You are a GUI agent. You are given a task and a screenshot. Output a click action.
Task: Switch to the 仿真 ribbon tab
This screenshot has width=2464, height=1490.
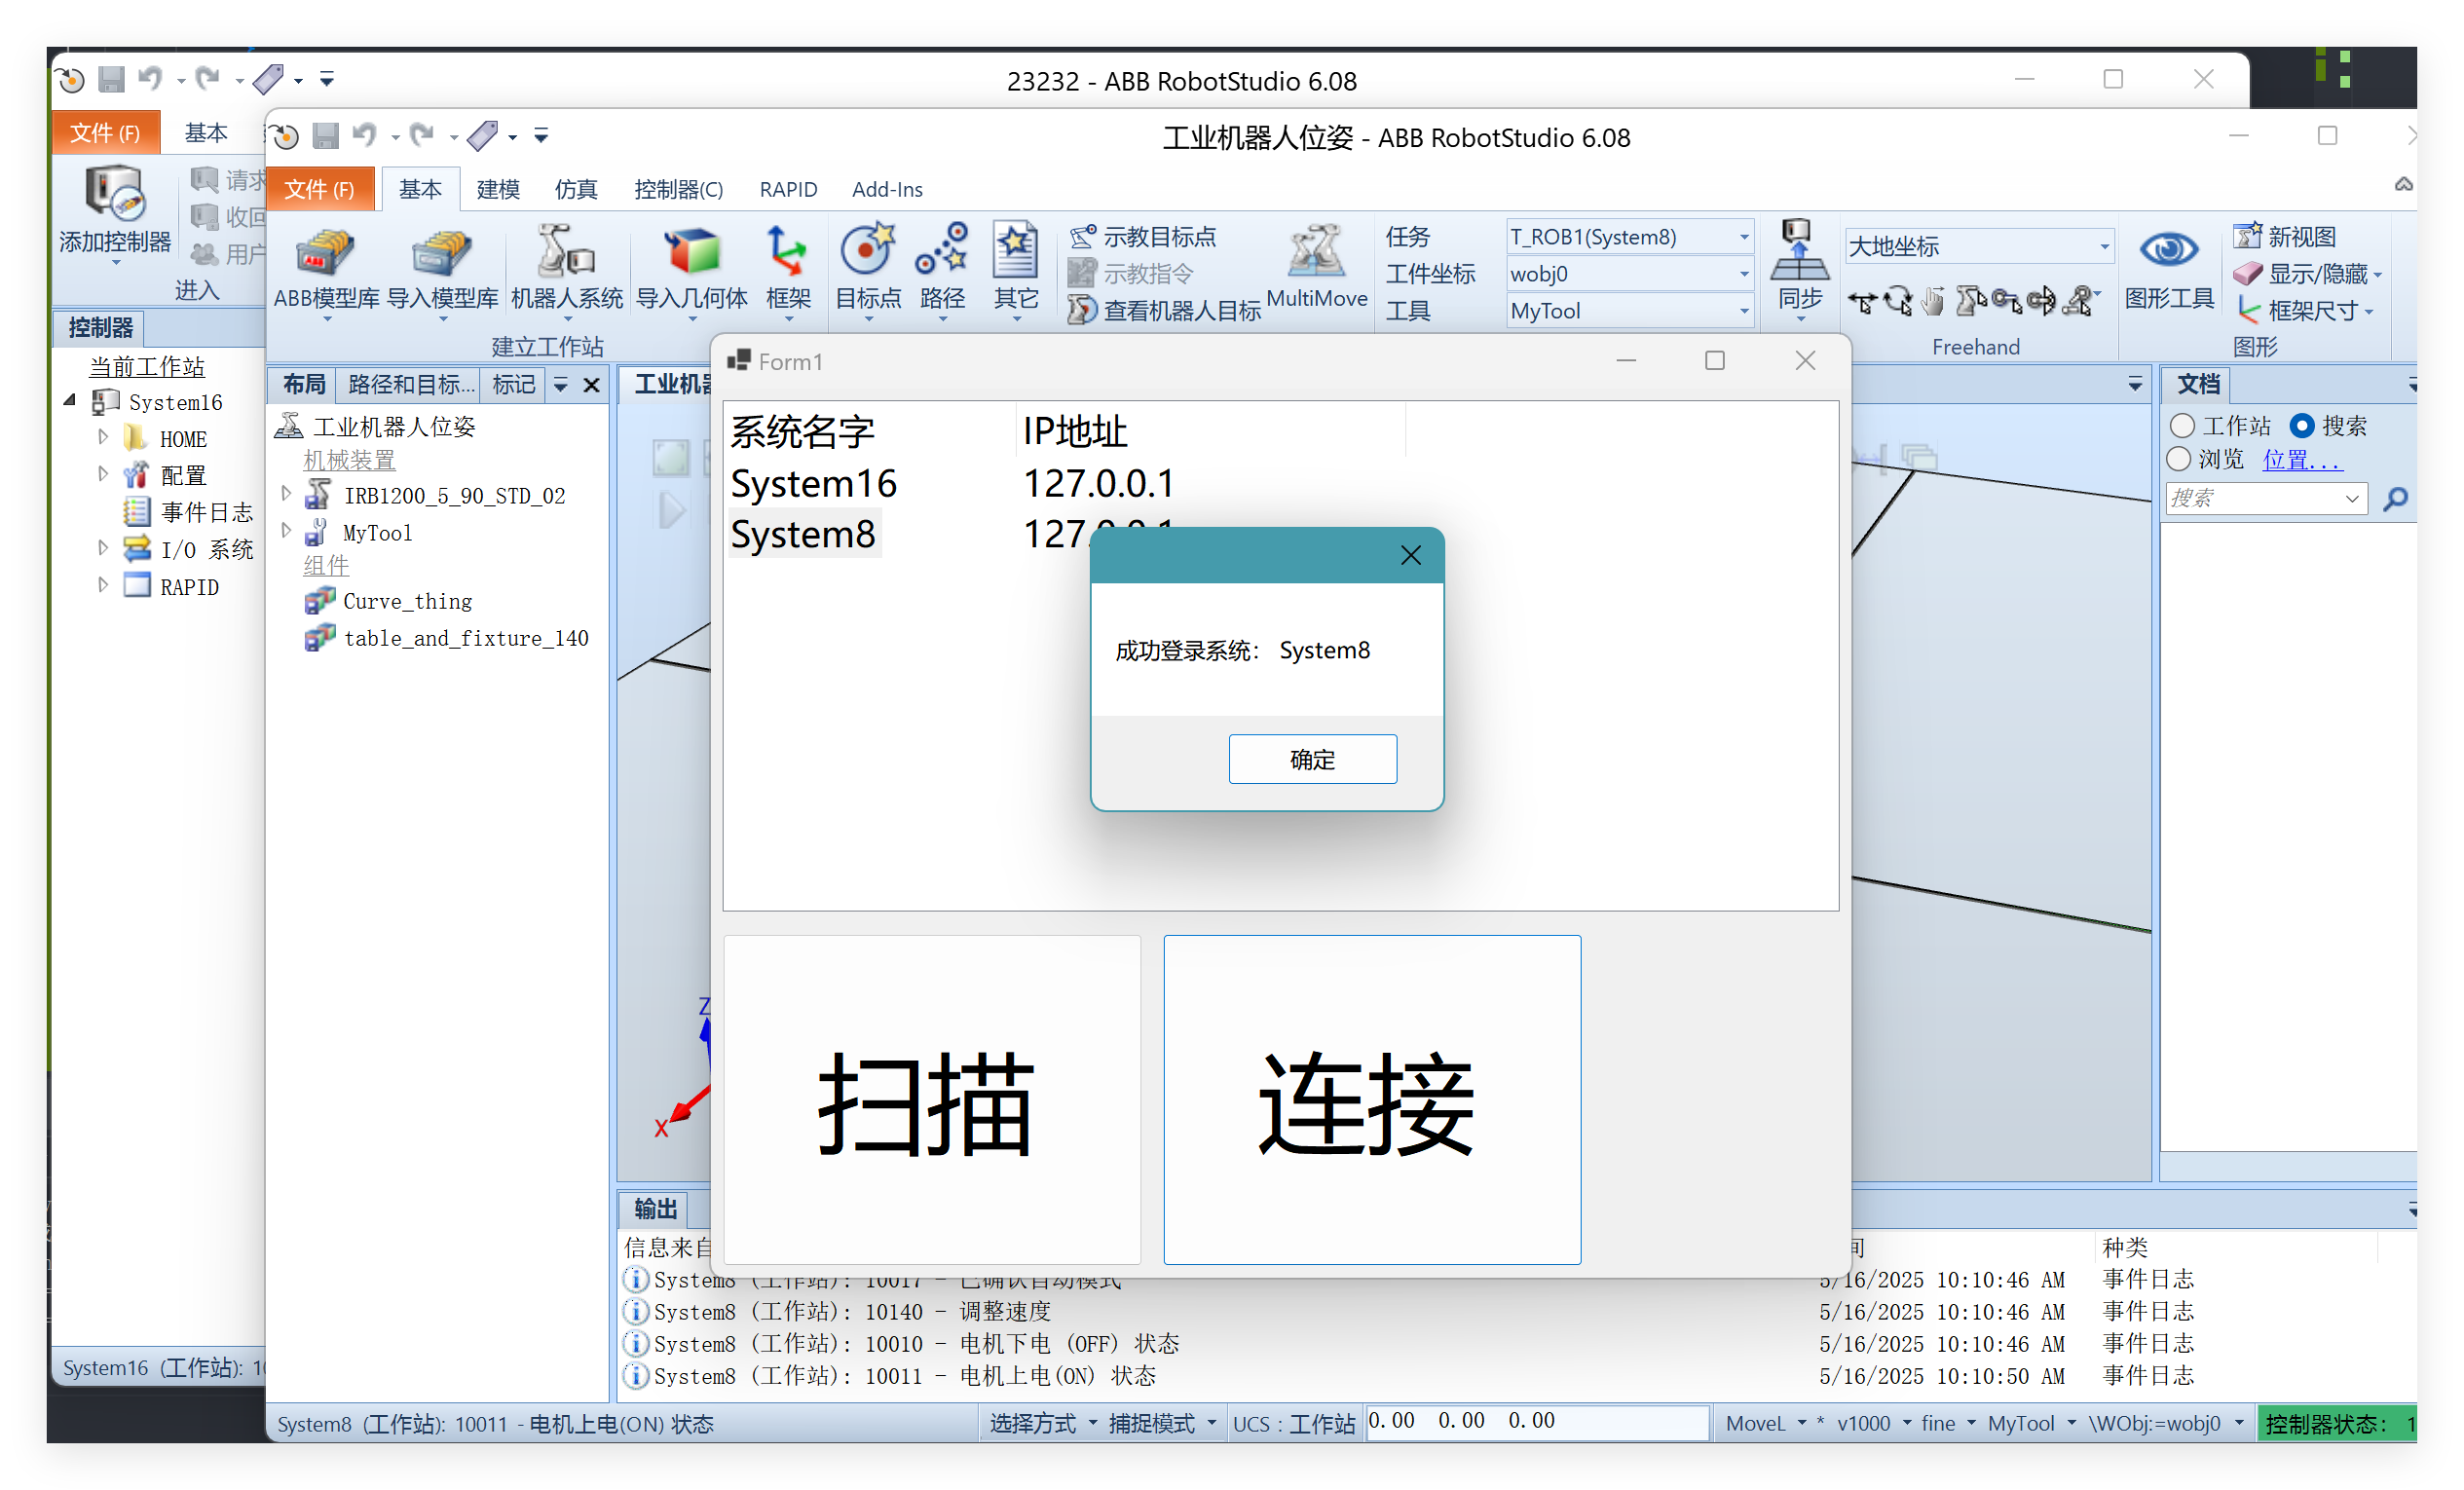pos(575,189)
